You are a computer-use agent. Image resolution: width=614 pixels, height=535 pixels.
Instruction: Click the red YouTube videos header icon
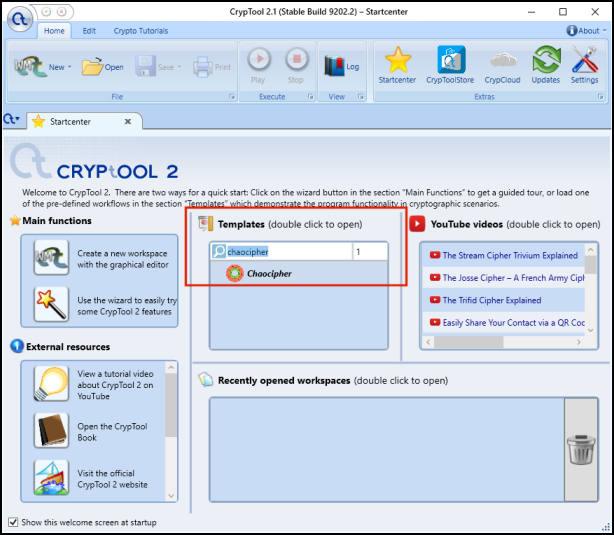click(x=417, y=224)
